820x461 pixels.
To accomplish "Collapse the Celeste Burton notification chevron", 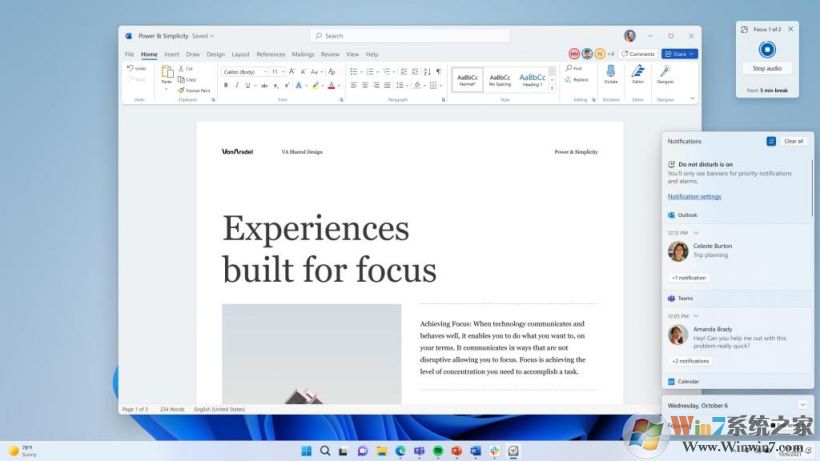I will coord(696,232).
